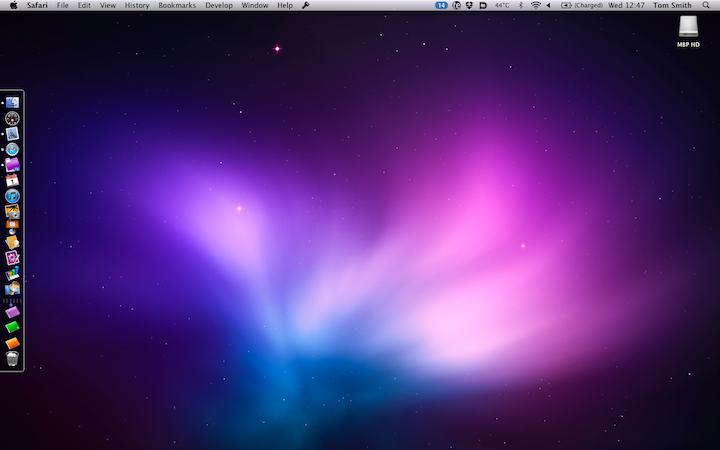Screen dimensions: 720x450
Task: Open the Mail eagle stamp icon
Action: (x=12, y=134)
